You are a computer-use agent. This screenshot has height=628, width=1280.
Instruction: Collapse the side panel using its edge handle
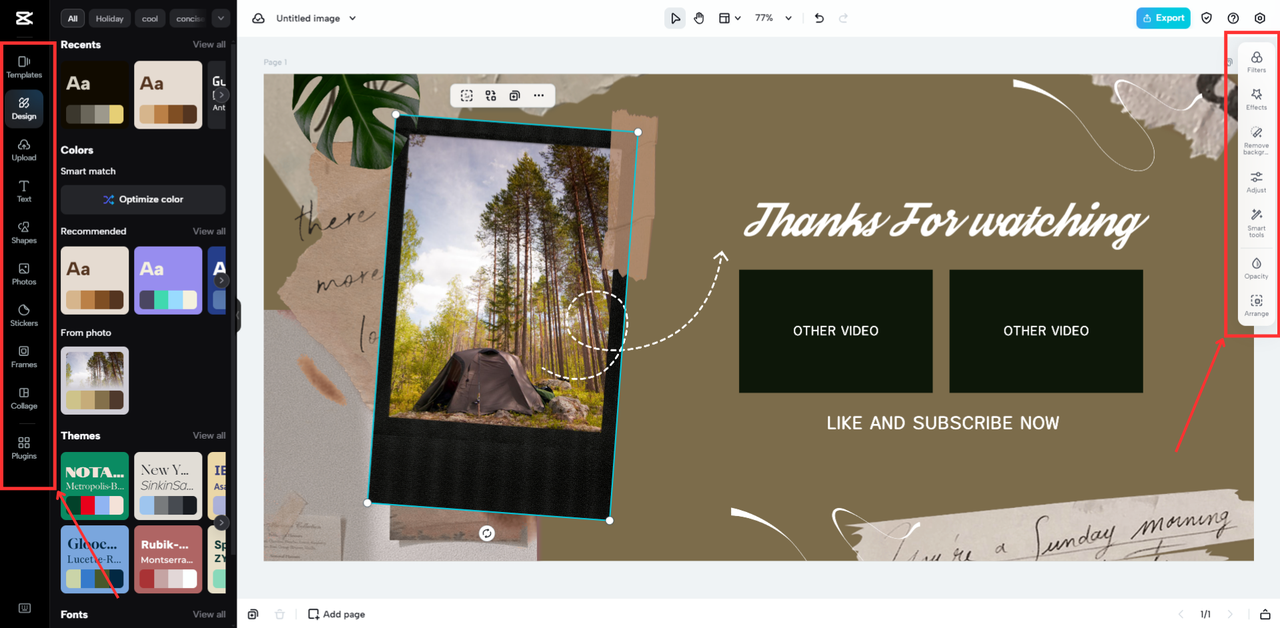coord(238,316)
